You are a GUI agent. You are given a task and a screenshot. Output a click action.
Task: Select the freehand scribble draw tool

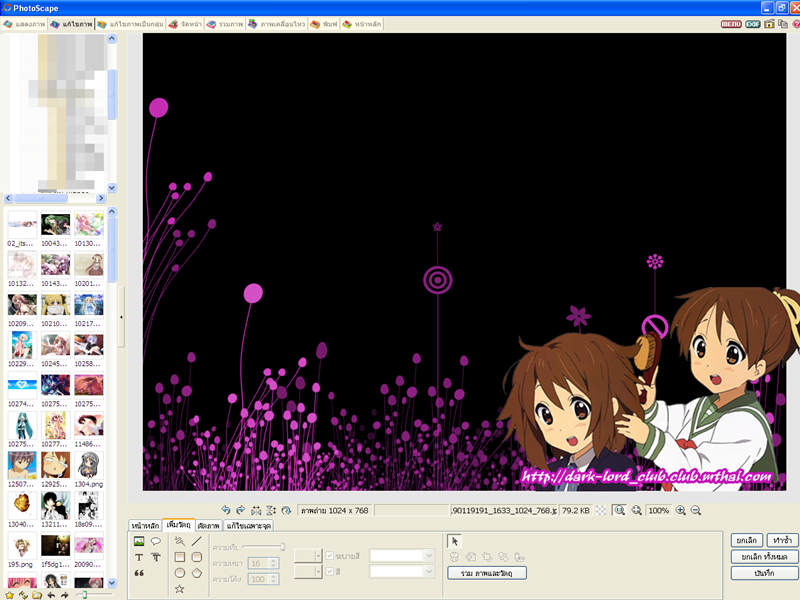(x=180, y=541)
